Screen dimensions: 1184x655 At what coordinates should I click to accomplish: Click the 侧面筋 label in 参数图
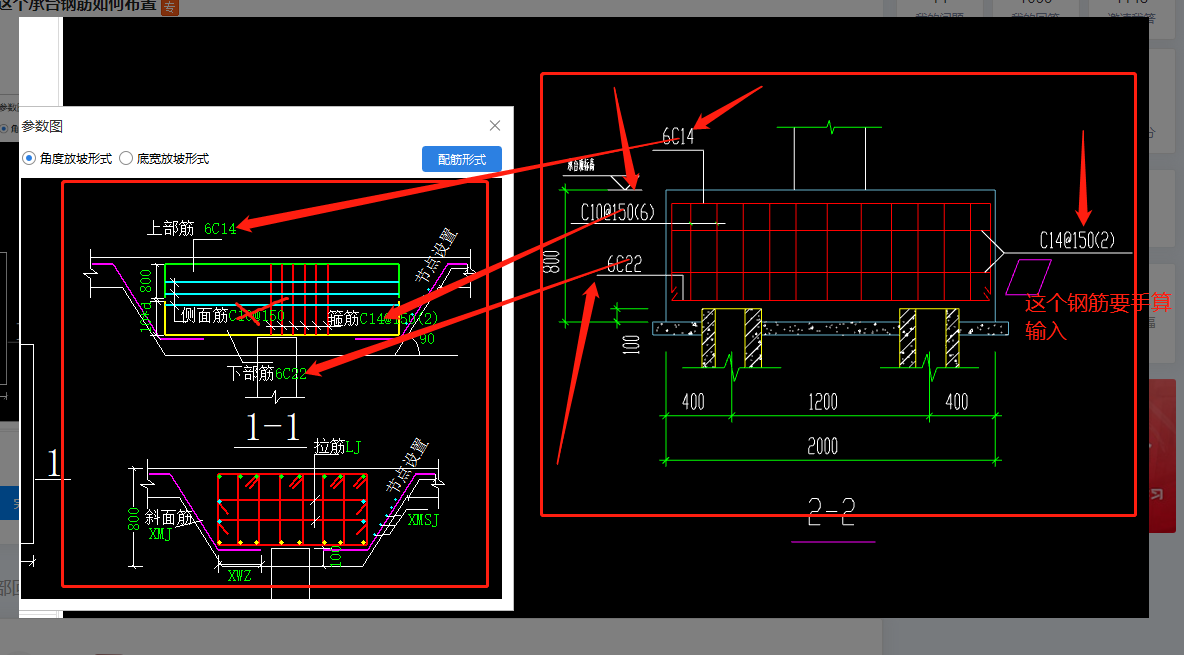pyautogui.click(x=204, y=315)
